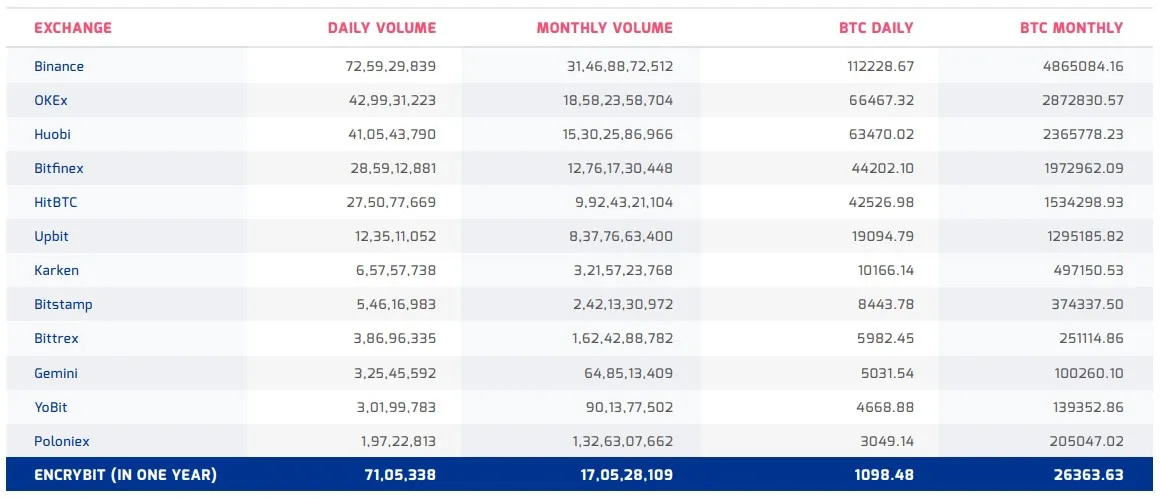Click Karken daily volume 6,57,57,738
Screen dimensions: 1160x498
[x=397, y=270]
